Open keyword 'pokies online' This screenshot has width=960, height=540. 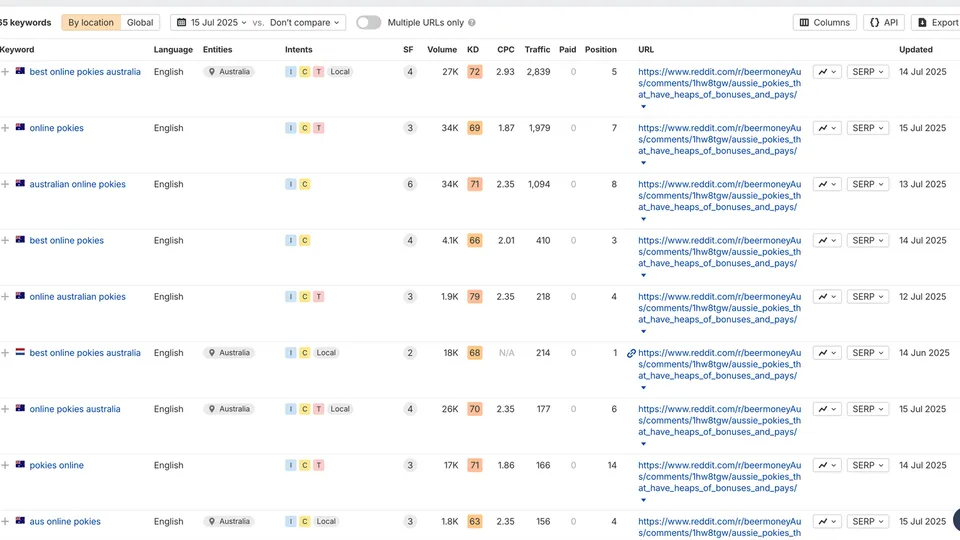coord(56,465)
